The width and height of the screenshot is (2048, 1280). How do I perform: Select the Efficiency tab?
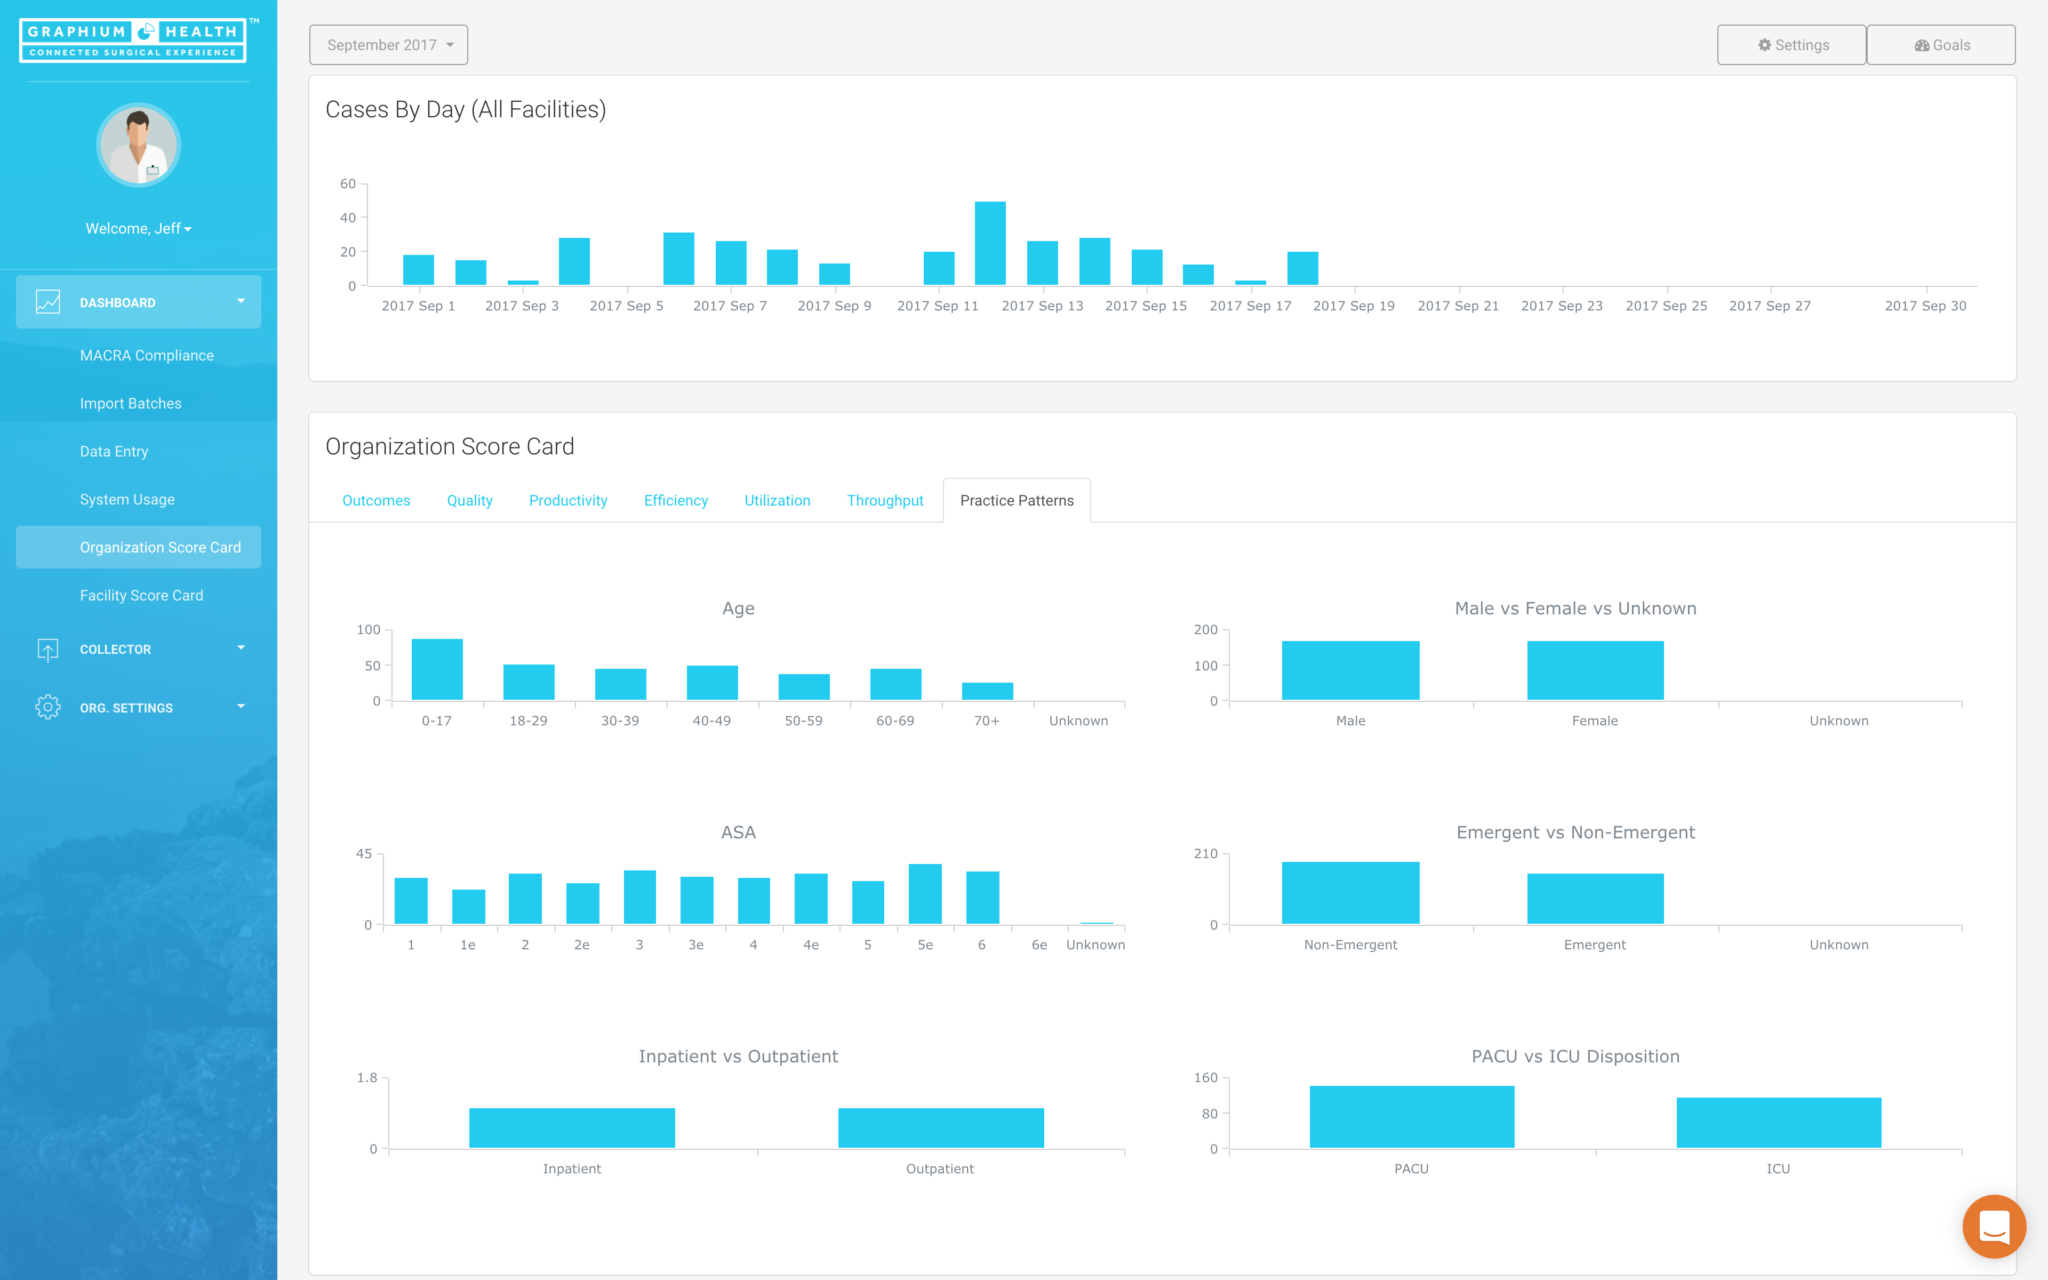(675, 501)
